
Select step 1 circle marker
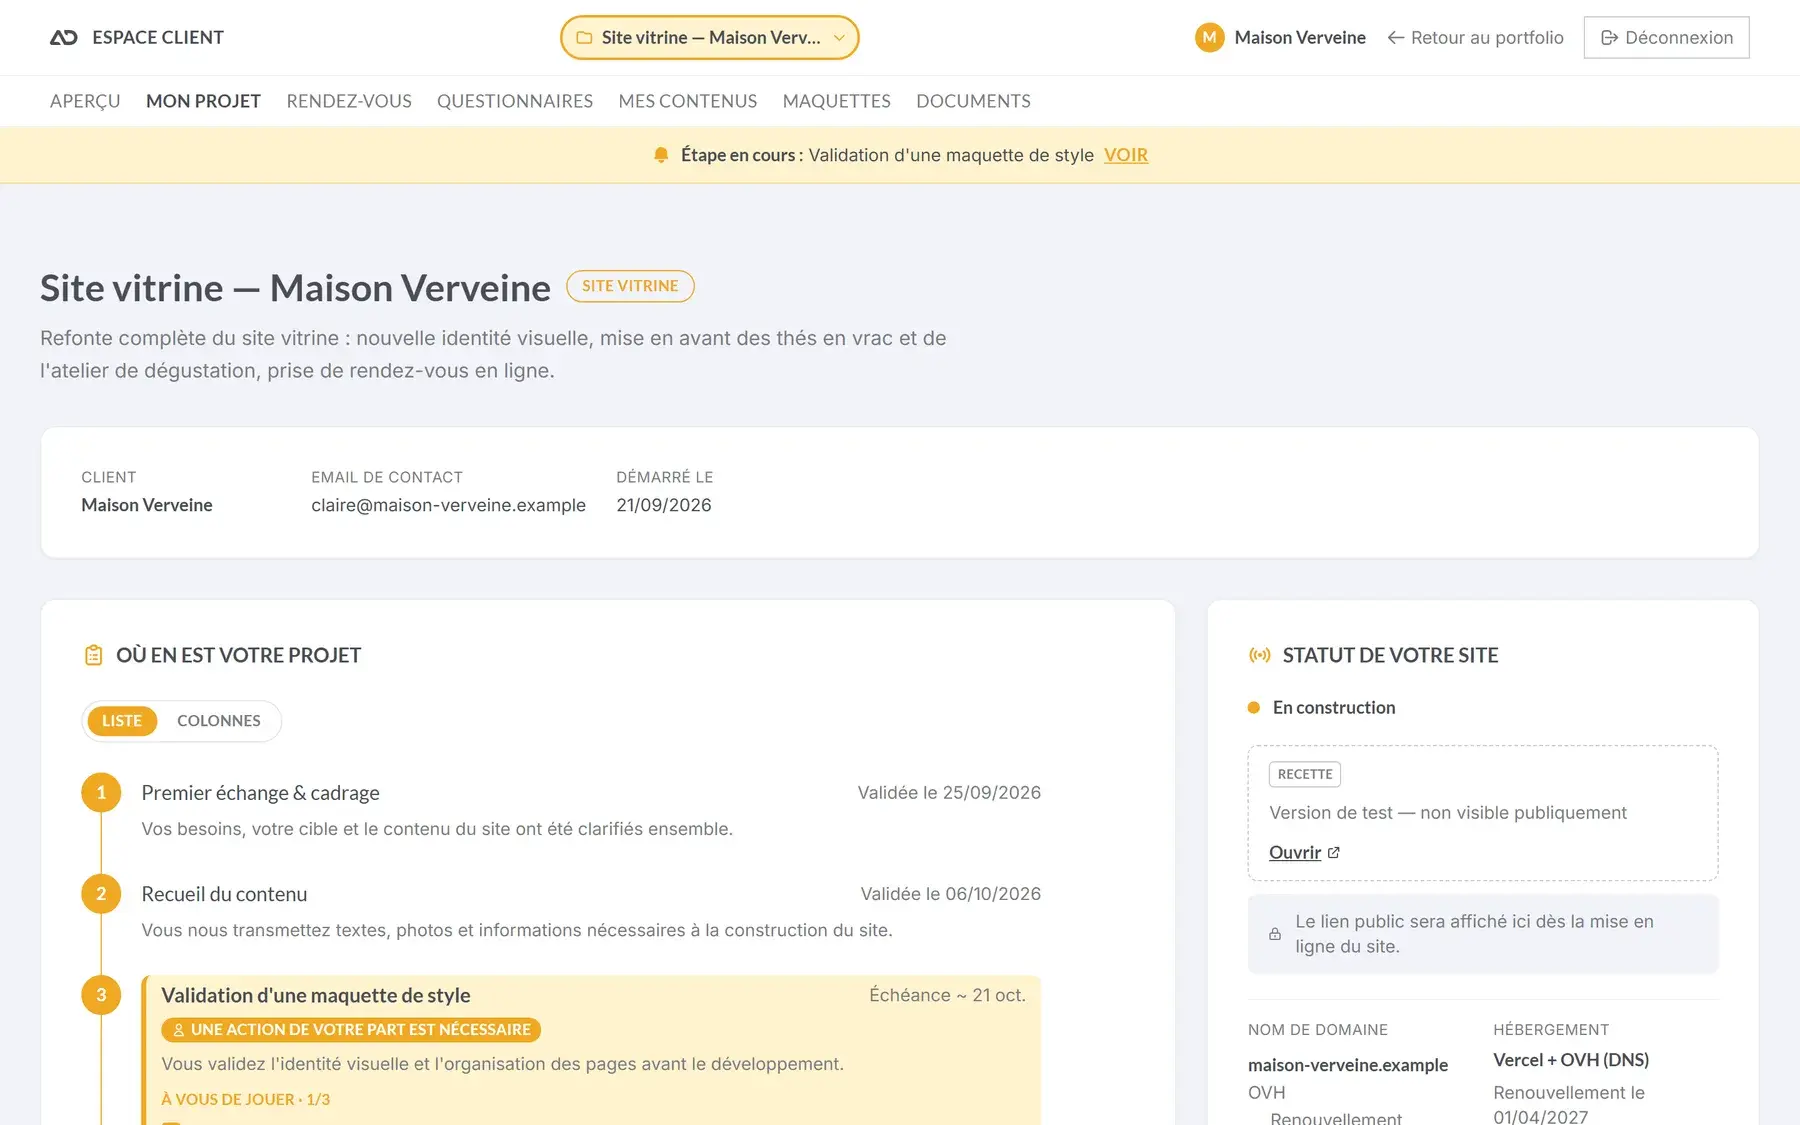pyautogui.click(x=101, y=793)
